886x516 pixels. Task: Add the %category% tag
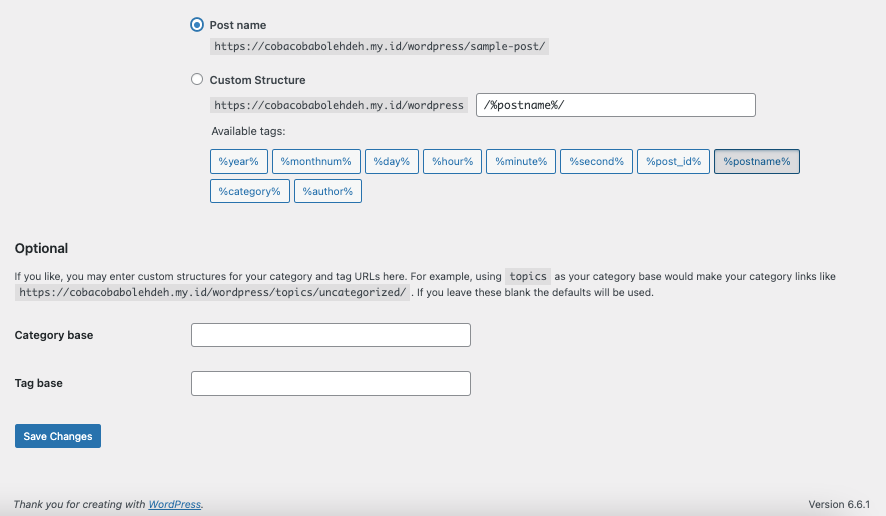[250, 191]
